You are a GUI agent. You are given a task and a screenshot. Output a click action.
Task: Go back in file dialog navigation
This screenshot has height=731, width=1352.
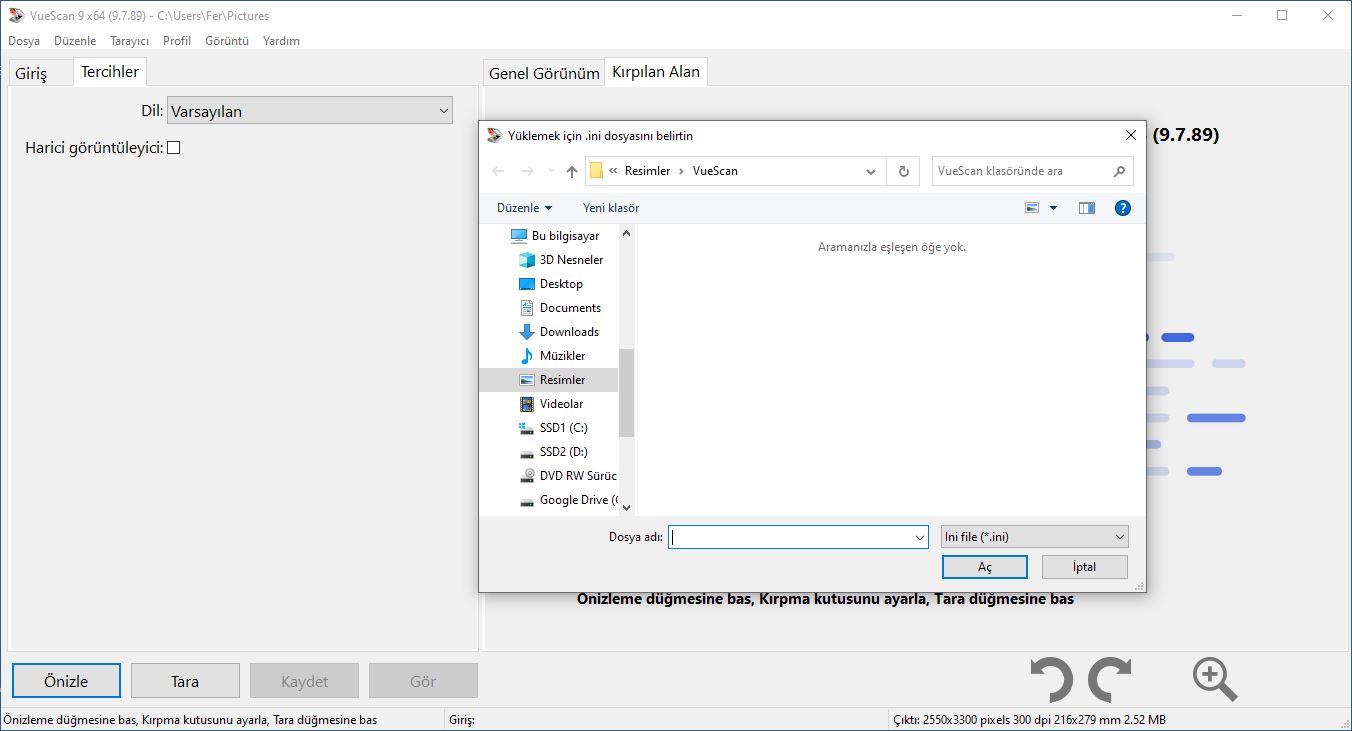[498, 171]
